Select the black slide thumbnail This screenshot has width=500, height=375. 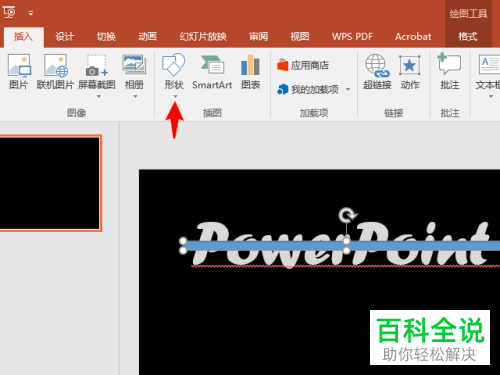coord(49,183)
